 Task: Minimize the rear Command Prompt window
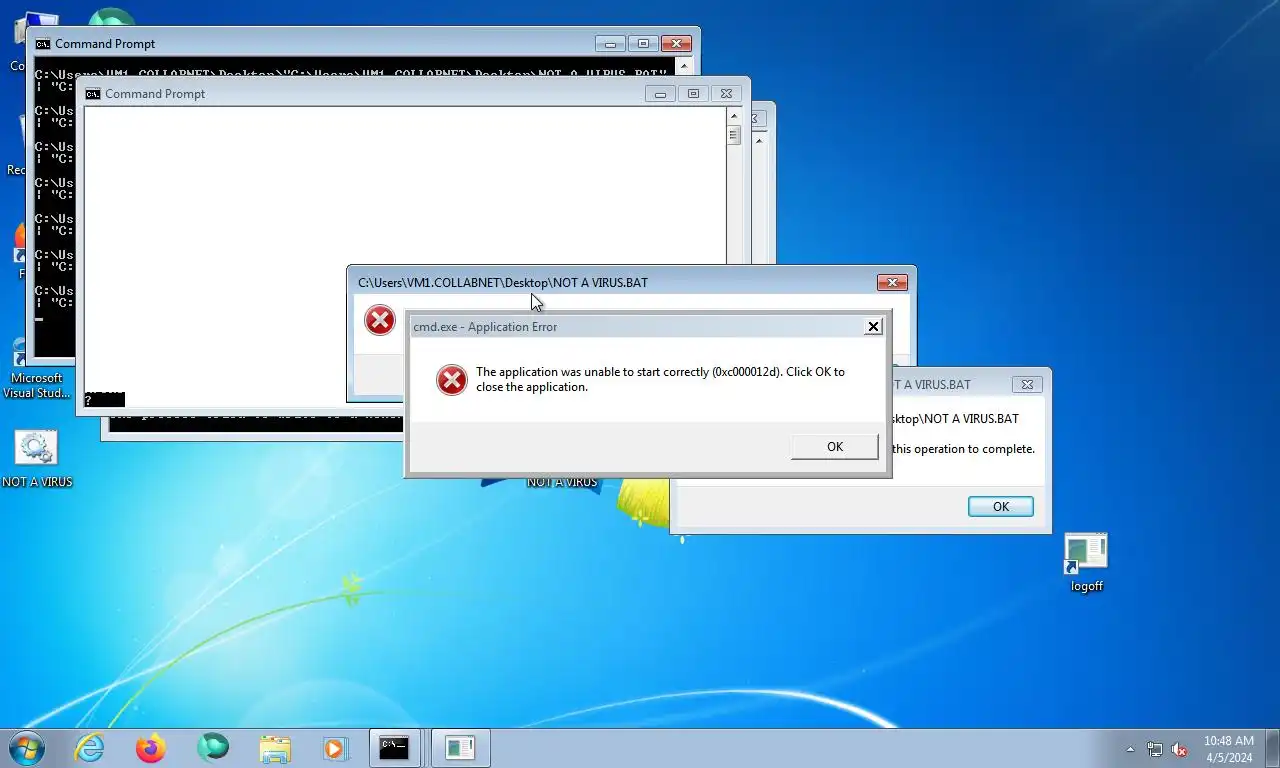click(x=609, y=44)
